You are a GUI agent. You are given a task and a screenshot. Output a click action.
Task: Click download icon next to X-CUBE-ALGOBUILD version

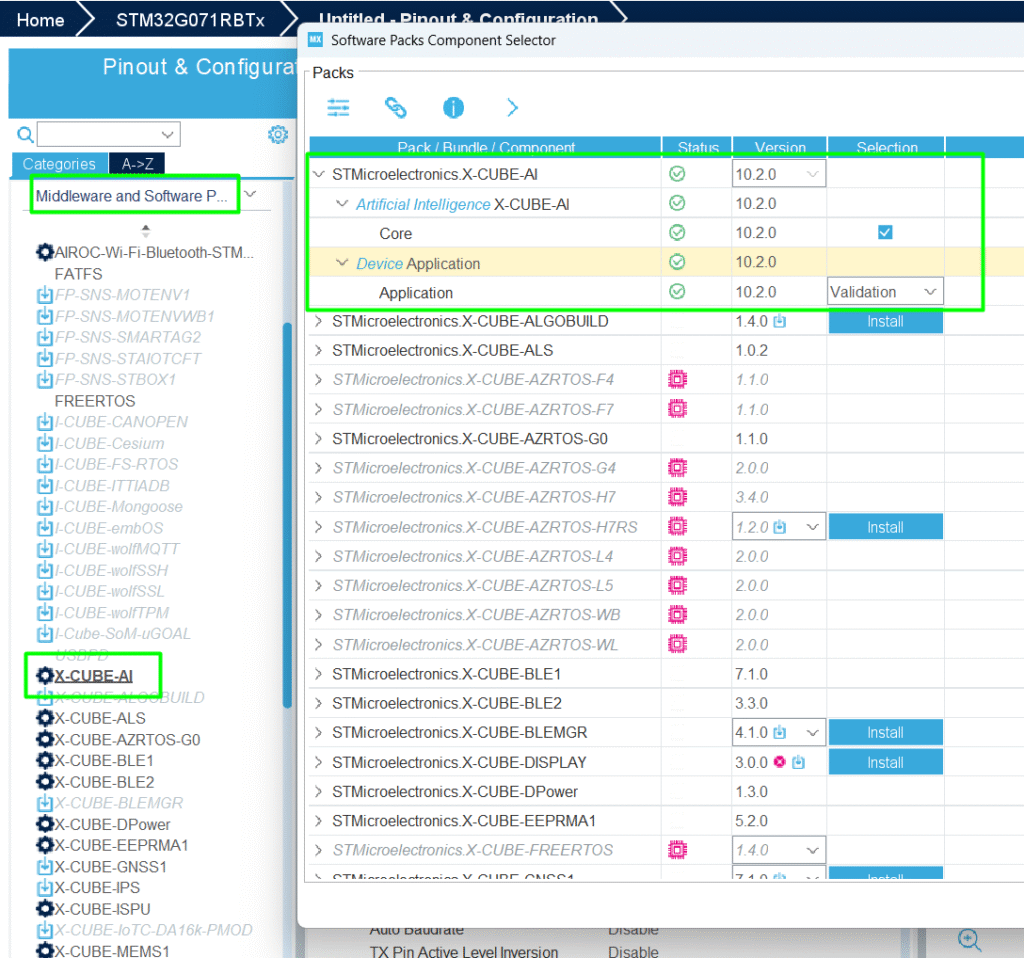[x=780, y=322]
